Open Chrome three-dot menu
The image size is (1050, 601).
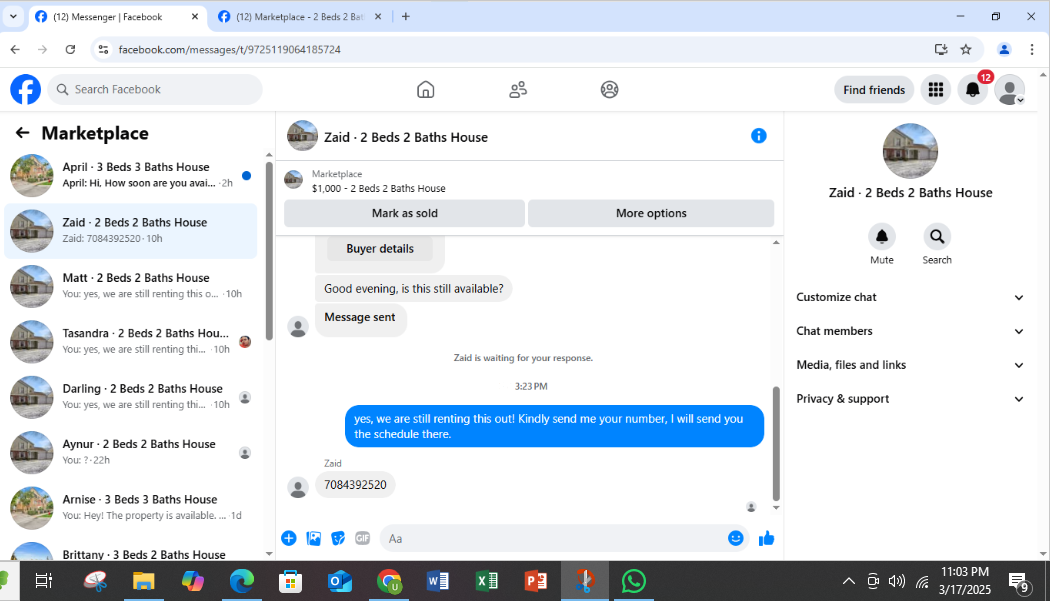[1032, 50]
